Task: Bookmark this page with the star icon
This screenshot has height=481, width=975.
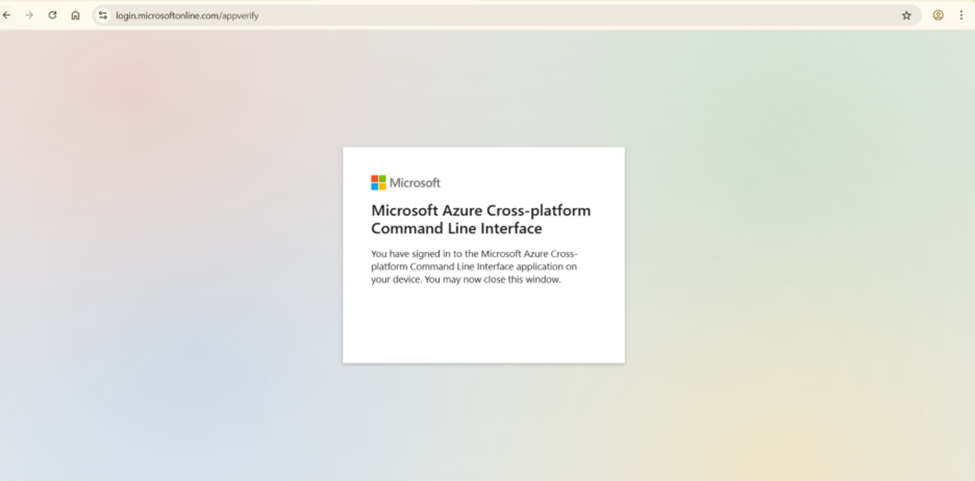Action: coord(907,16)
